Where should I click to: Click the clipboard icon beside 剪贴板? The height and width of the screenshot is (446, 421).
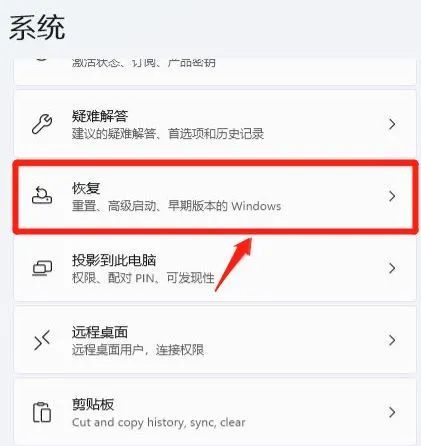[42, 412]
